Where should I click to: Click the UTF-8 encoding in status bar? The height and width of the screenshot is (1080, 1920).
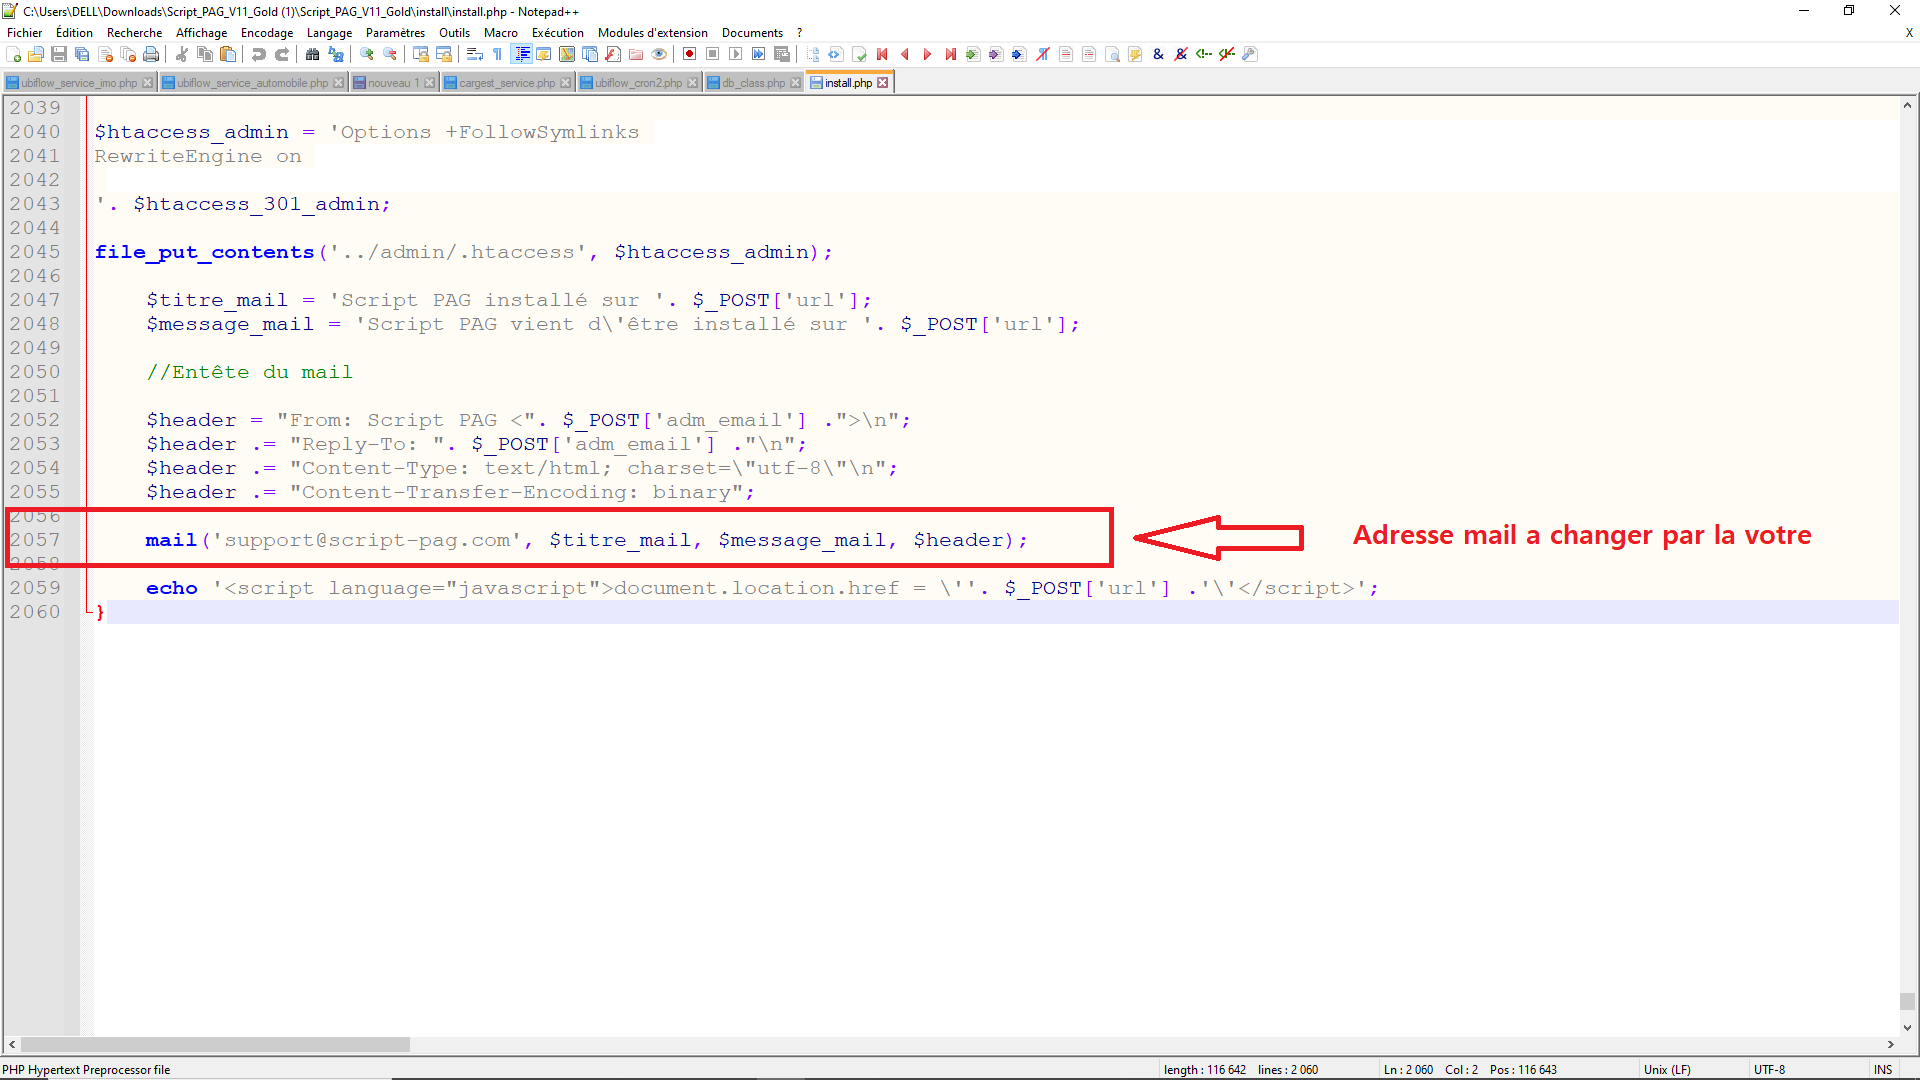coord(1769,1069)
